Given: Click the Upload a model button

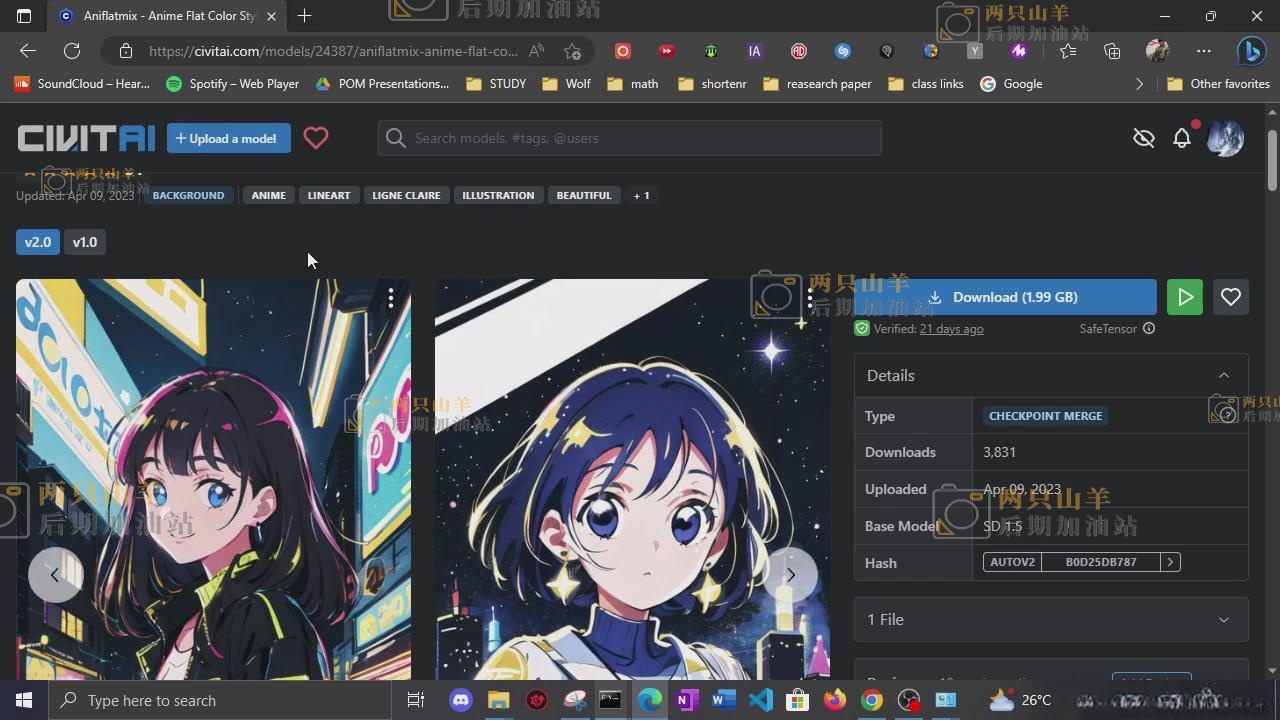Looking at the screenshot, I should [228, 138].
